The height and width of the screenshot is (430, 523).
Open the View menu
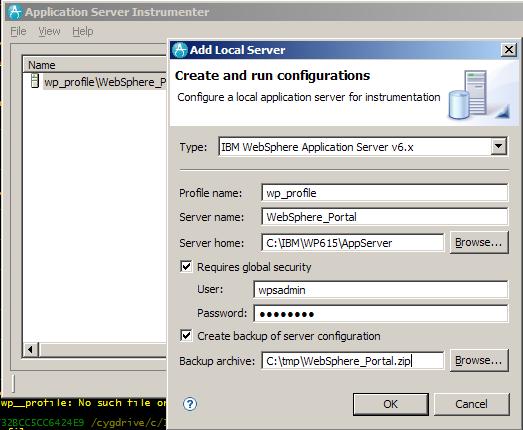[49, 31]
